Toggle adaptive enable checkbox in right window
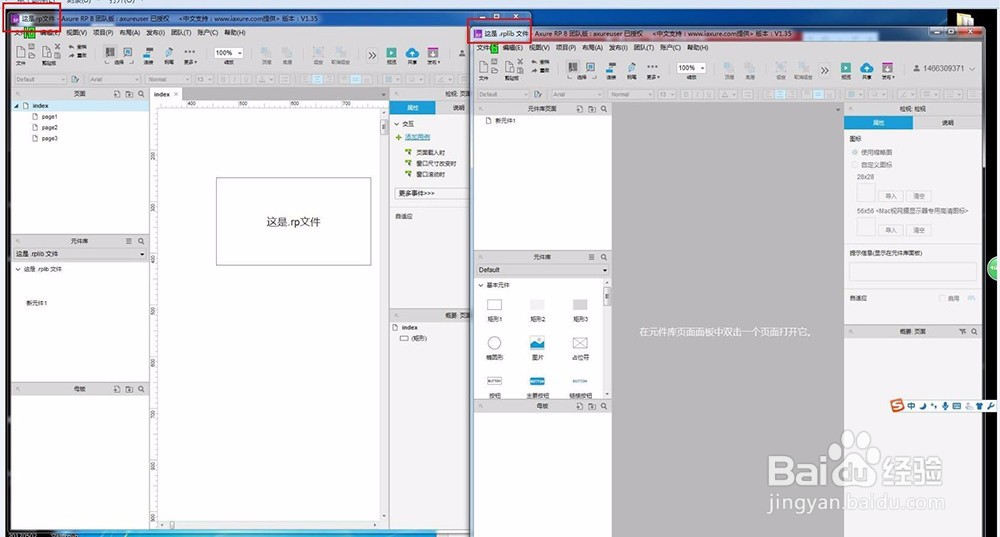The height and width of the screenshot is (537, 1000). click(x=942, y=298)
